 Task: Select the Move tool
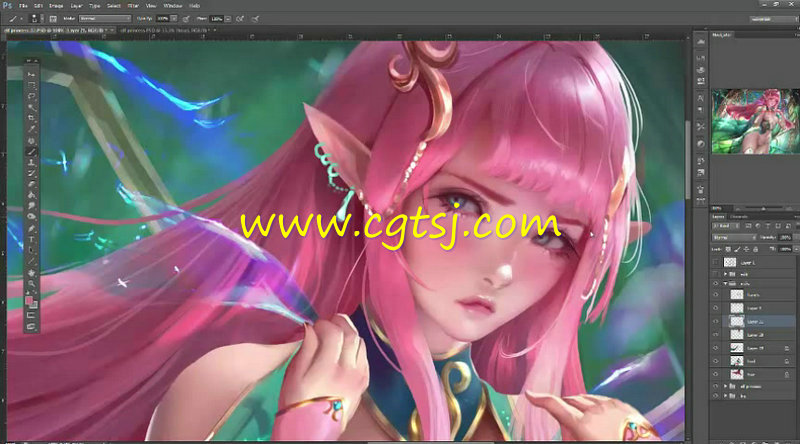[32, 75]
